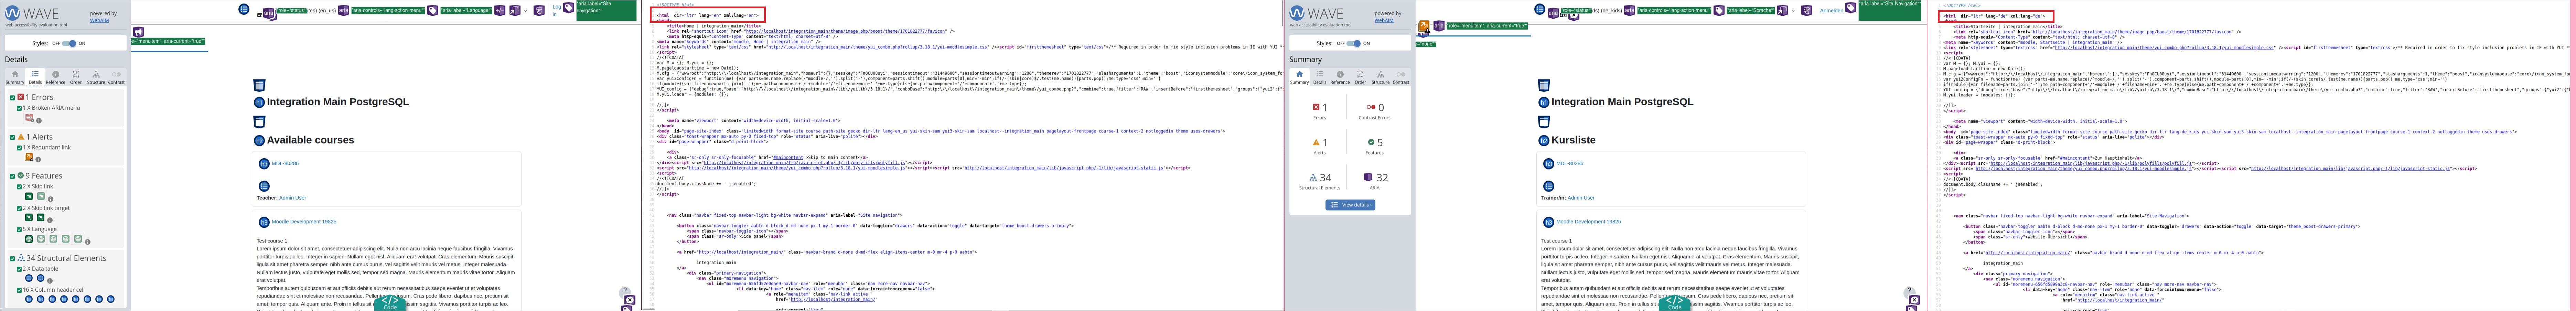The width and height of the screenshot is (2576, 311).
Task: Click the ARIA count icon in right Summary panel
Action: (x=1368, y=177)
